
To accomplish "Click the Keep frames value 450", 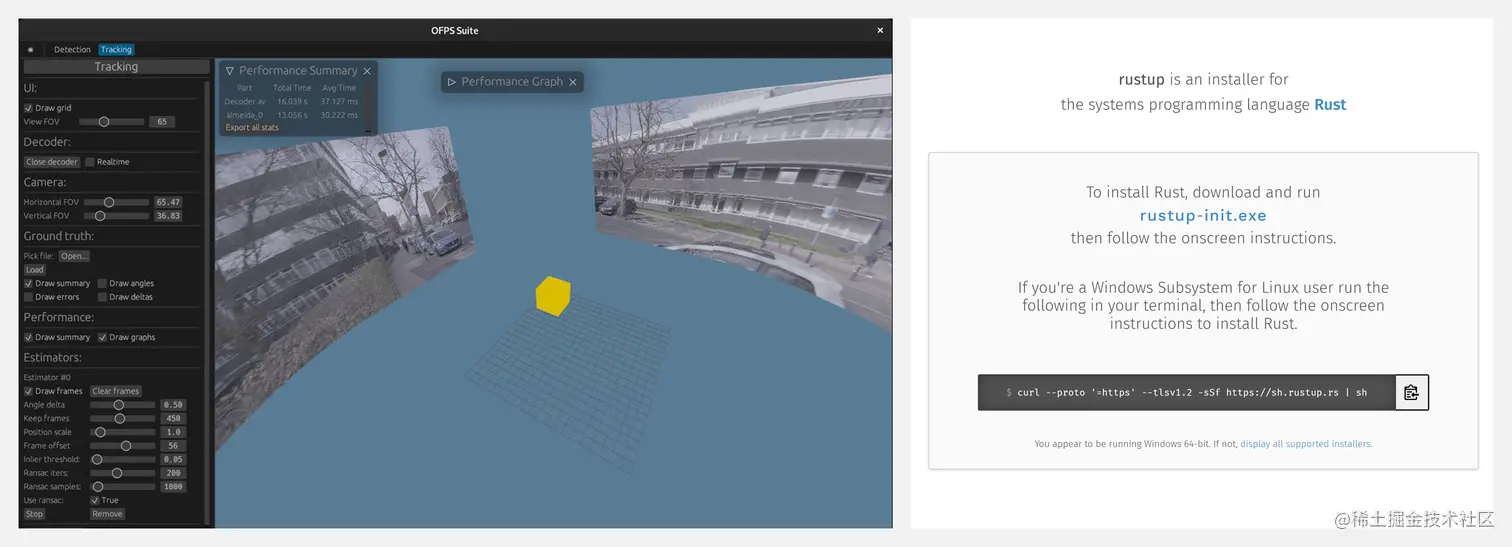I will (173, 419).
